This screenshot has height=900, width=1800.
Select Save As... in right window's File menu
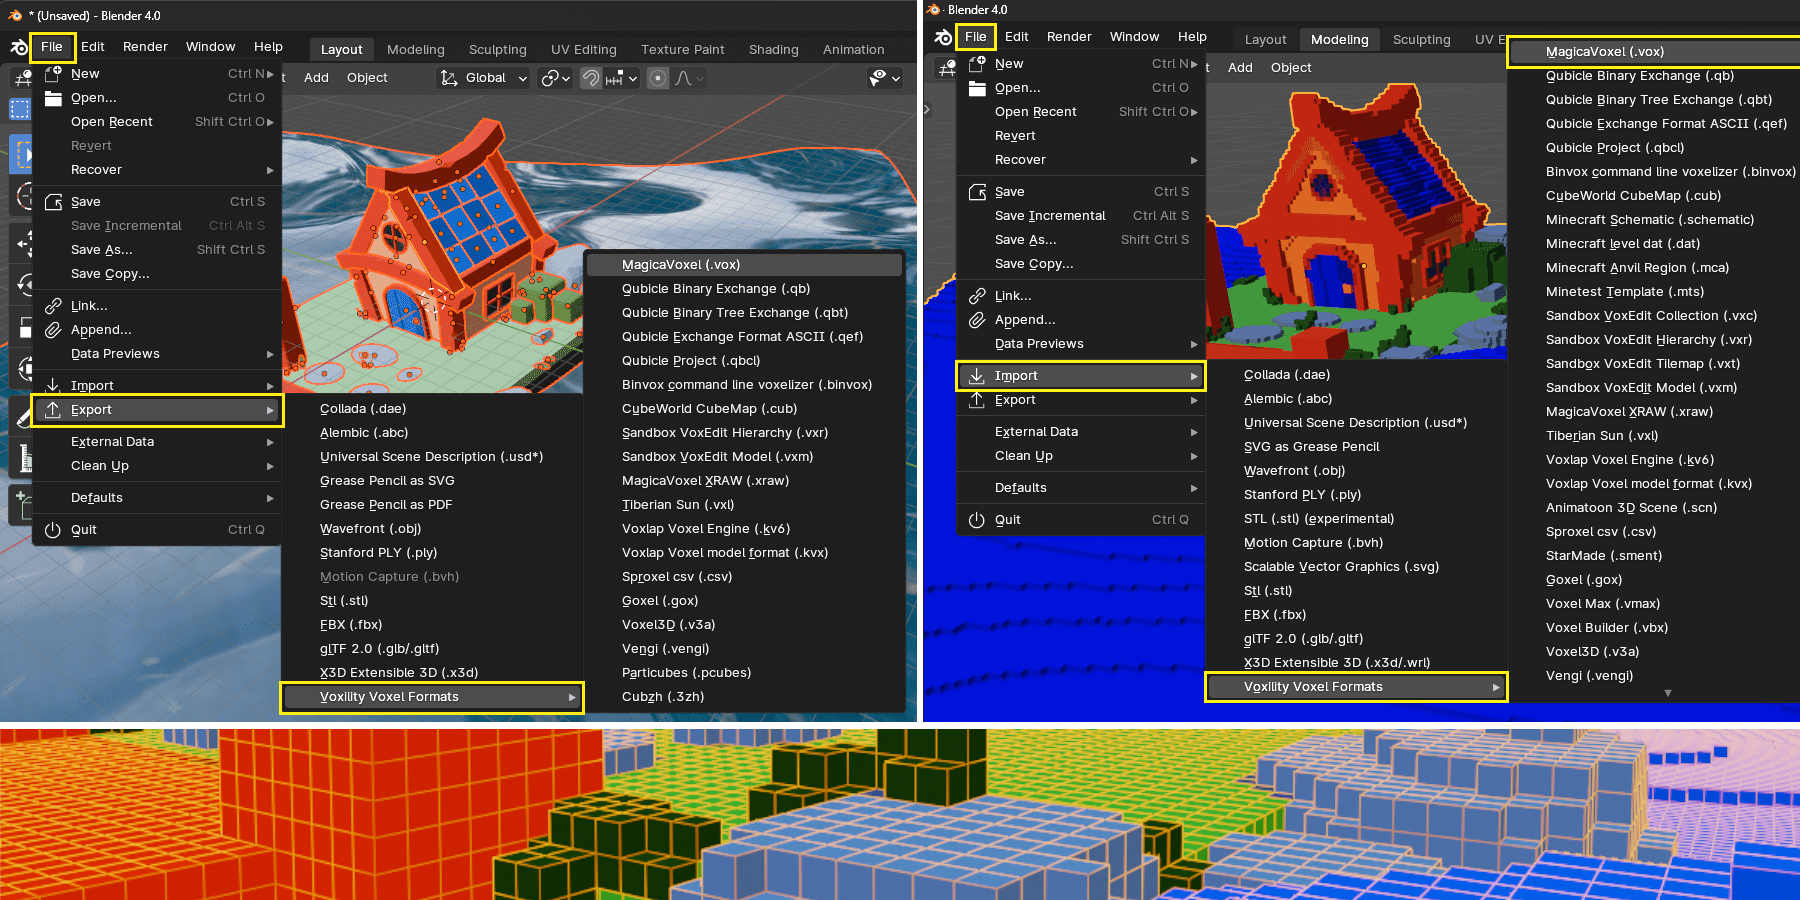point(1082,239)
